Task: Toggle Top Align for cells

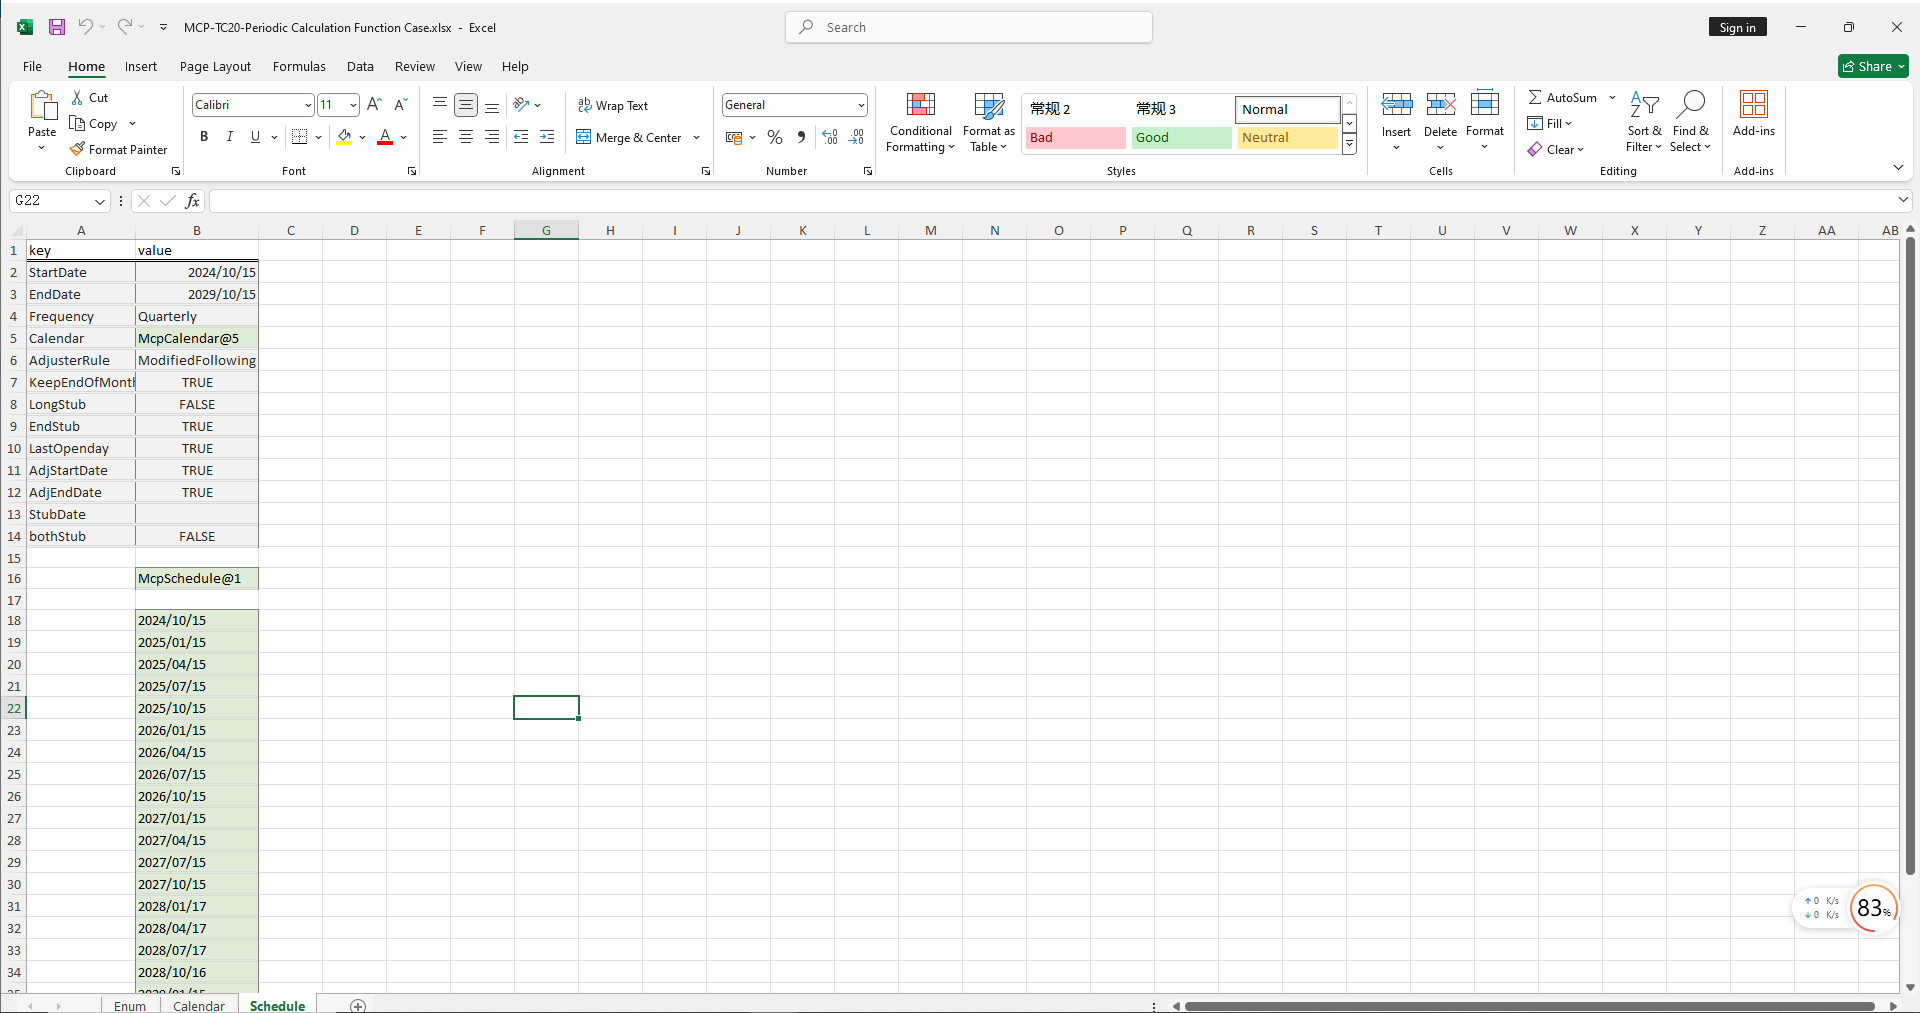Action: [x=440, y=104]
